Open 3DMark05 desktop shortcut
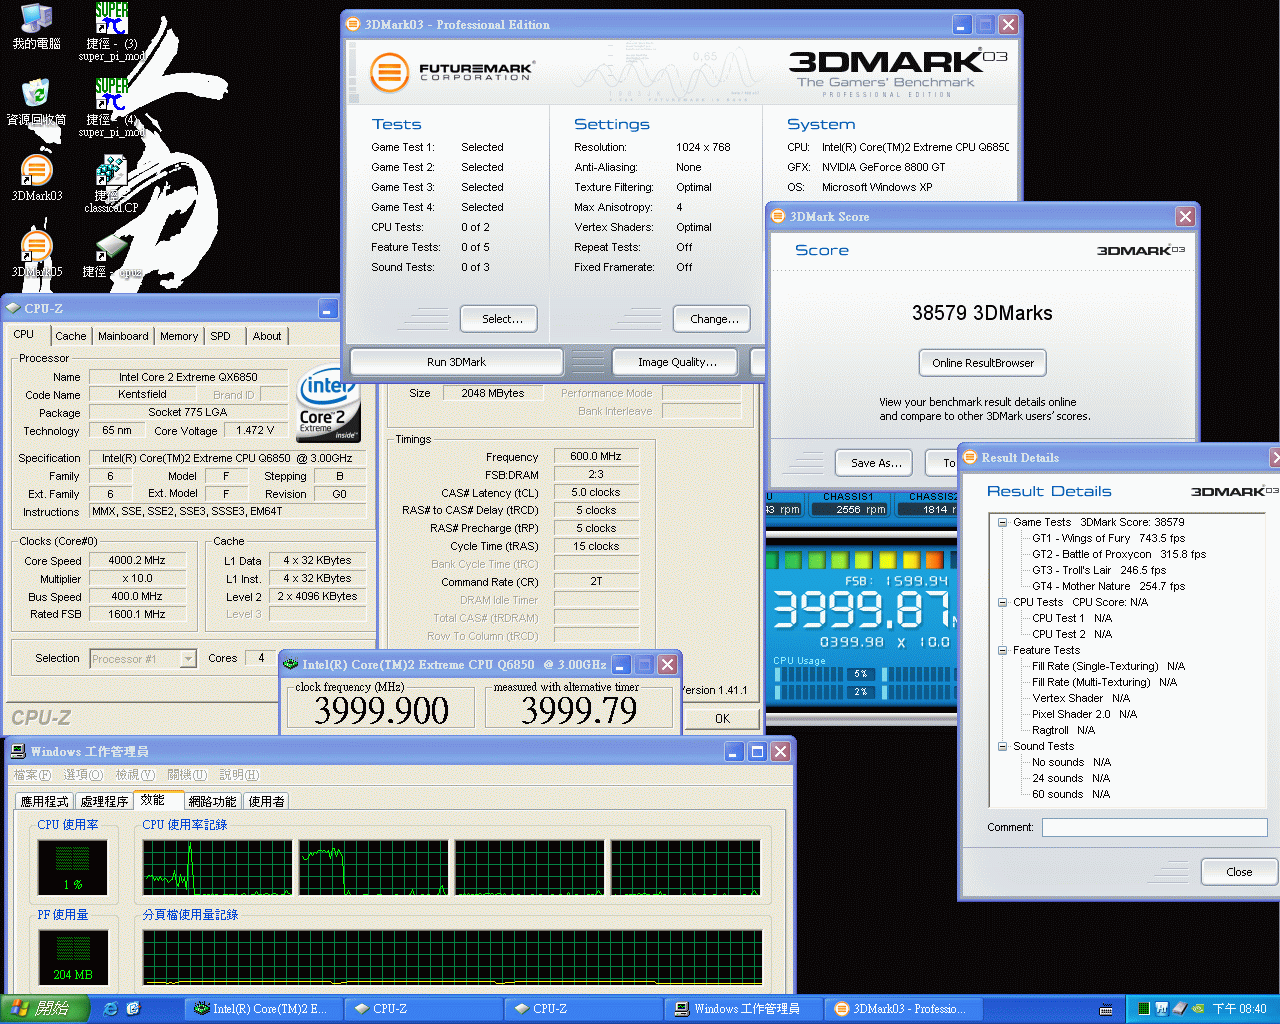 (36, 254)
